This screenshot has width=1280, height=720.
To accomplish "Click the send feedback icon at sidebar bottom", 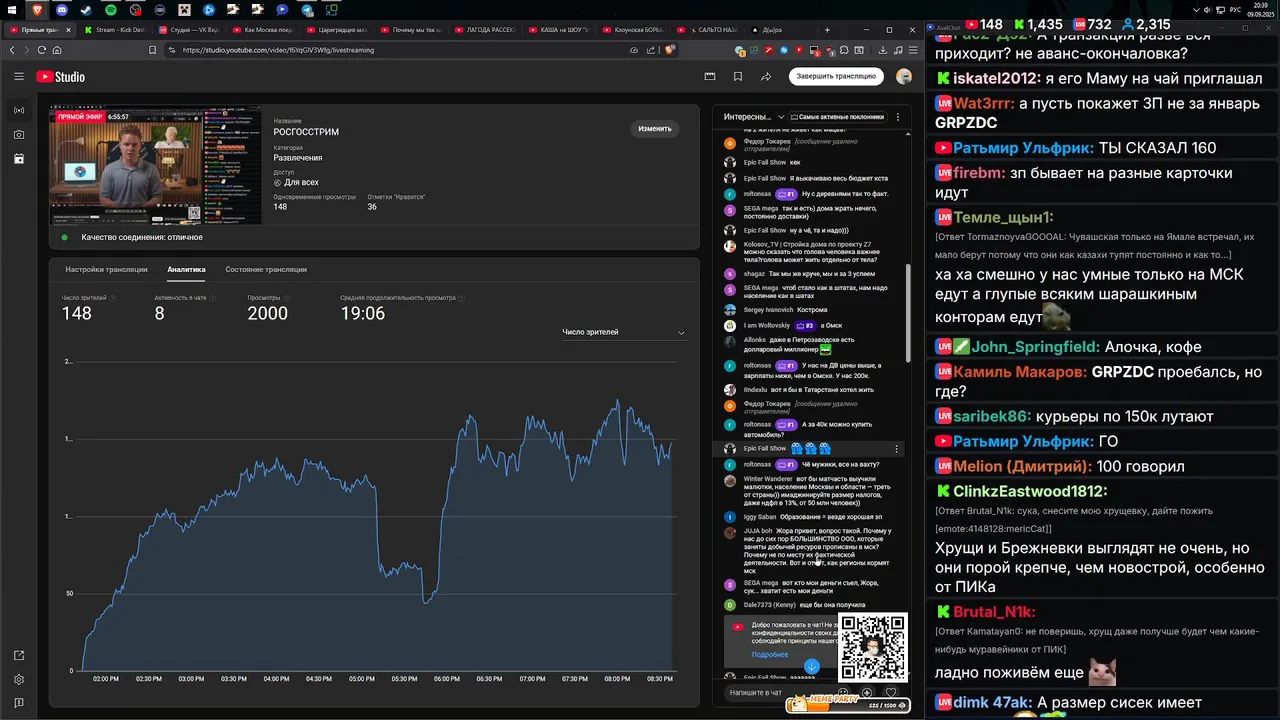I will pos(19,703).
